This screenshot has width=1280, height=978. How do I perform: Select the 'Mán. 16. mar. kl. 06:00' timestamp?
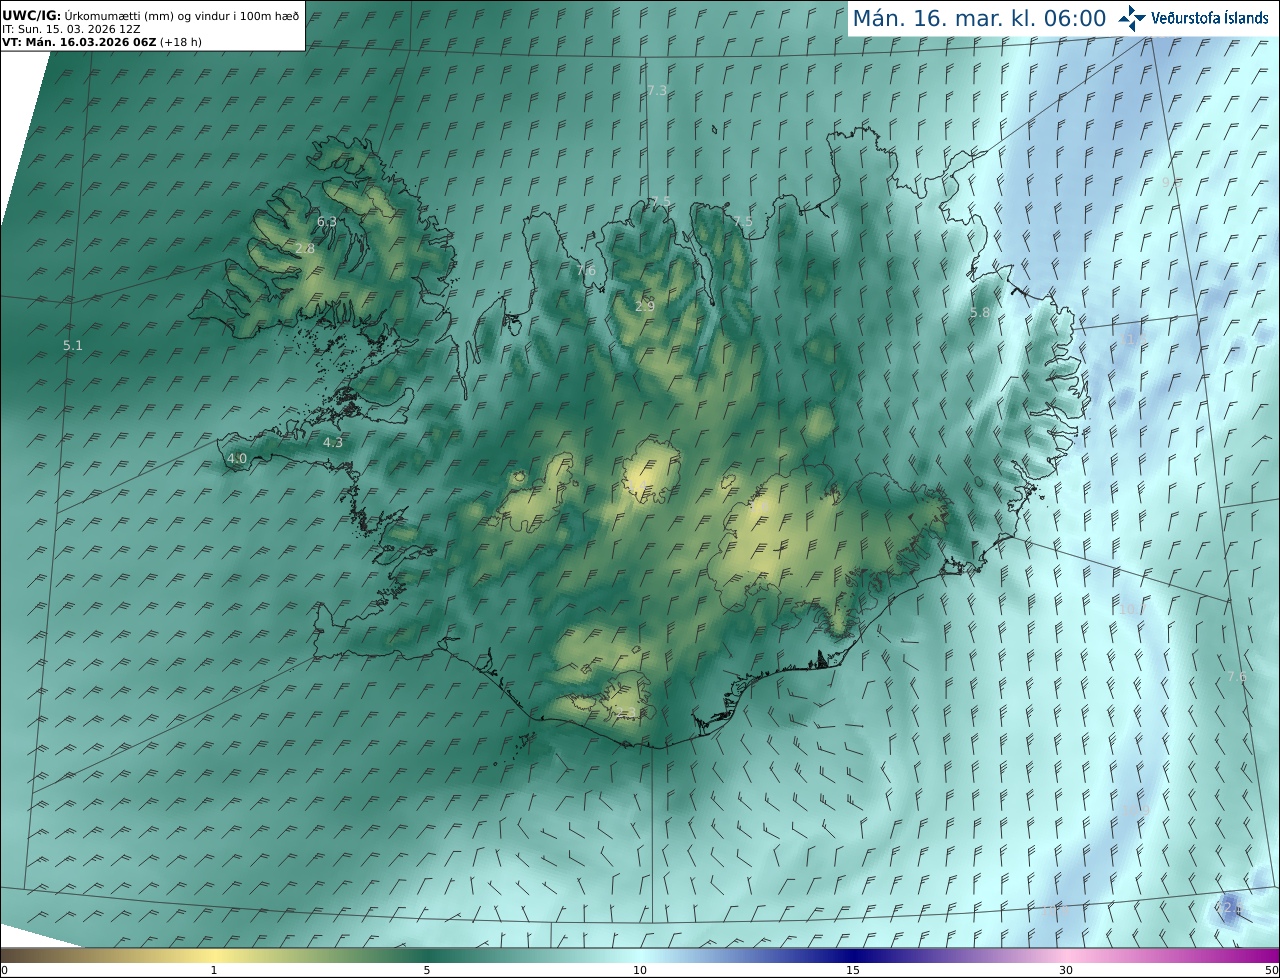[979, 18]
